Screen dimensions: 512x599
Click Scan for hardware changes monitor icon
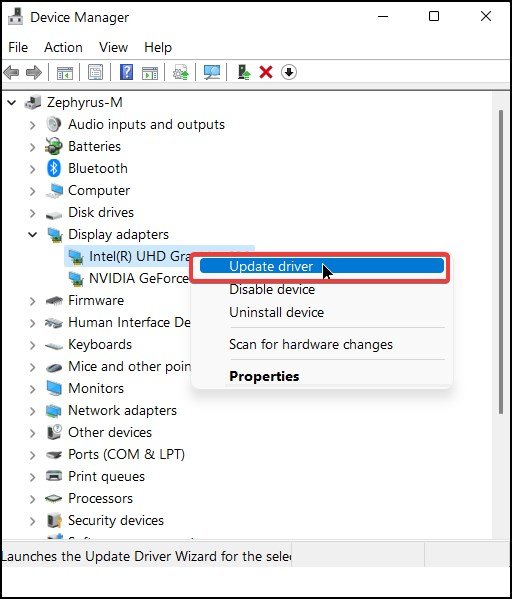pos(212,72)
